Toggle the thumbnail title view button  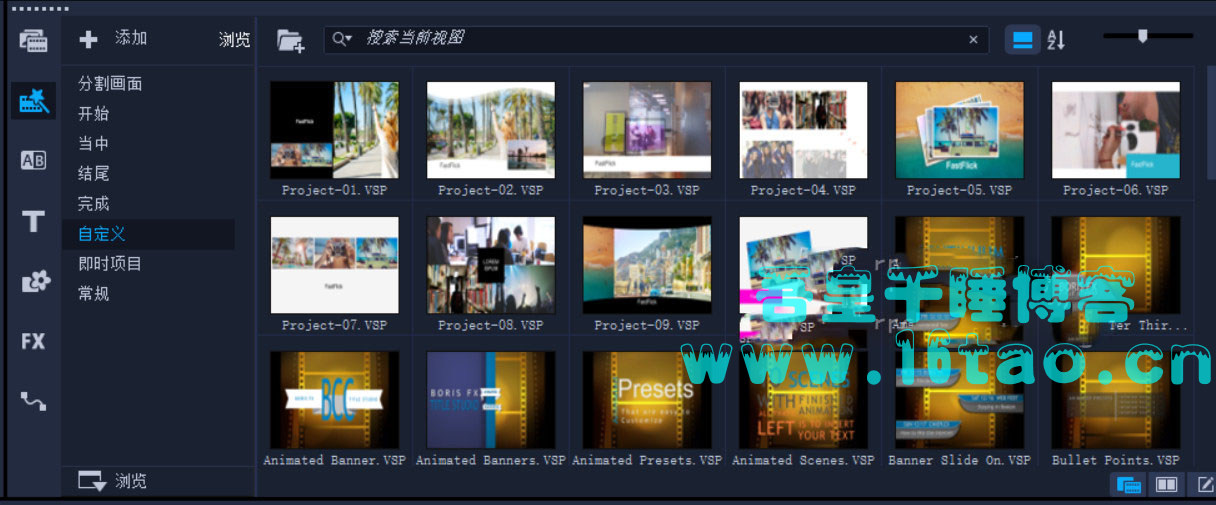pos(1022,40)
